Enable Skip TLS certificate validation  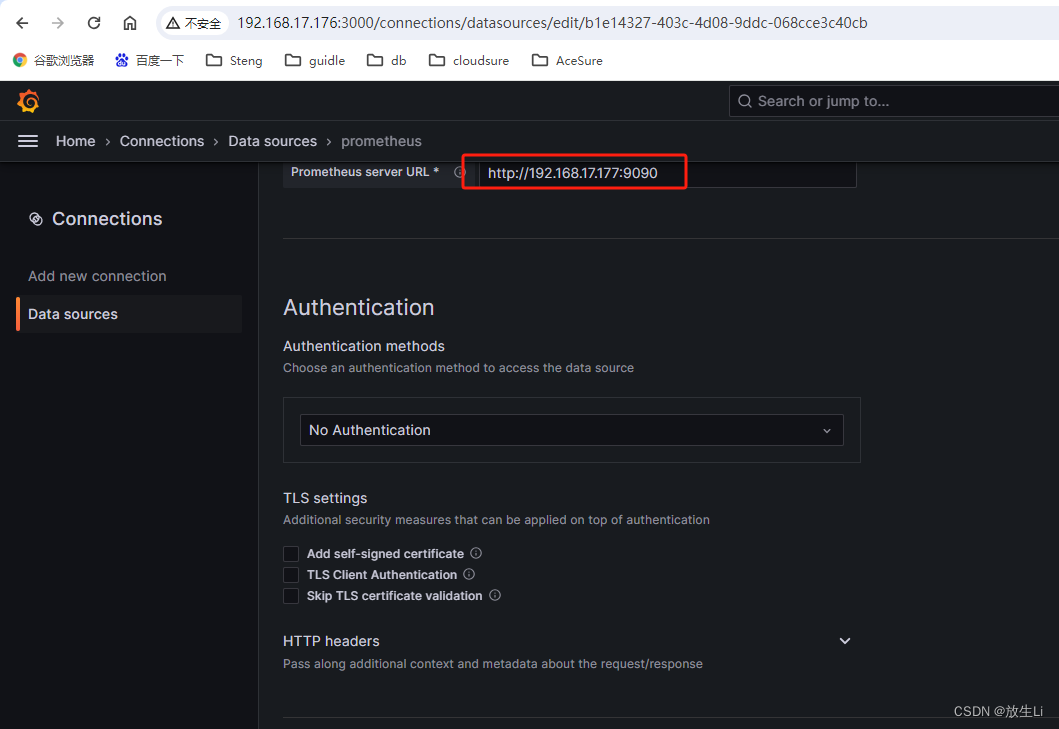coord(290,595)
